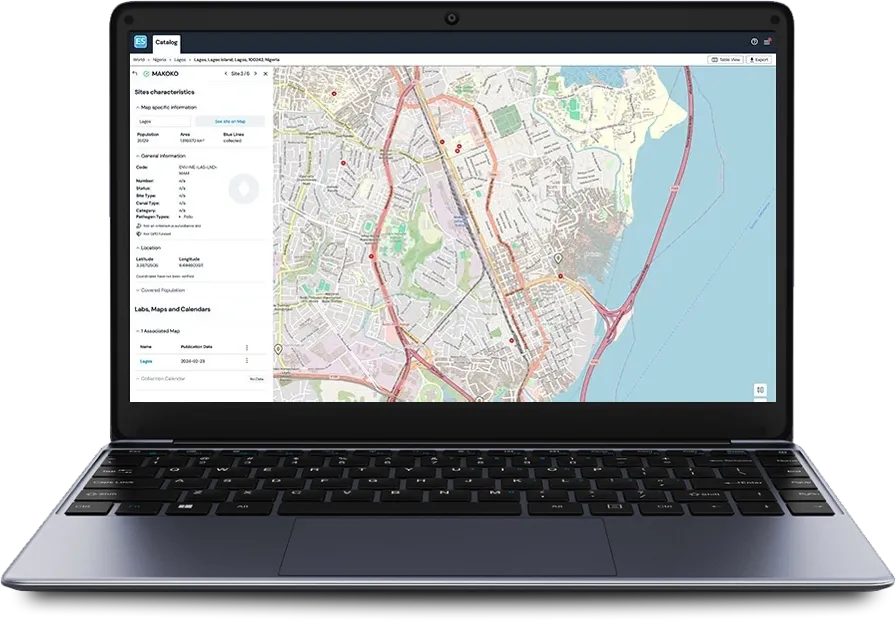Click the Export button

pyautogui.click(x=759, y=59)
